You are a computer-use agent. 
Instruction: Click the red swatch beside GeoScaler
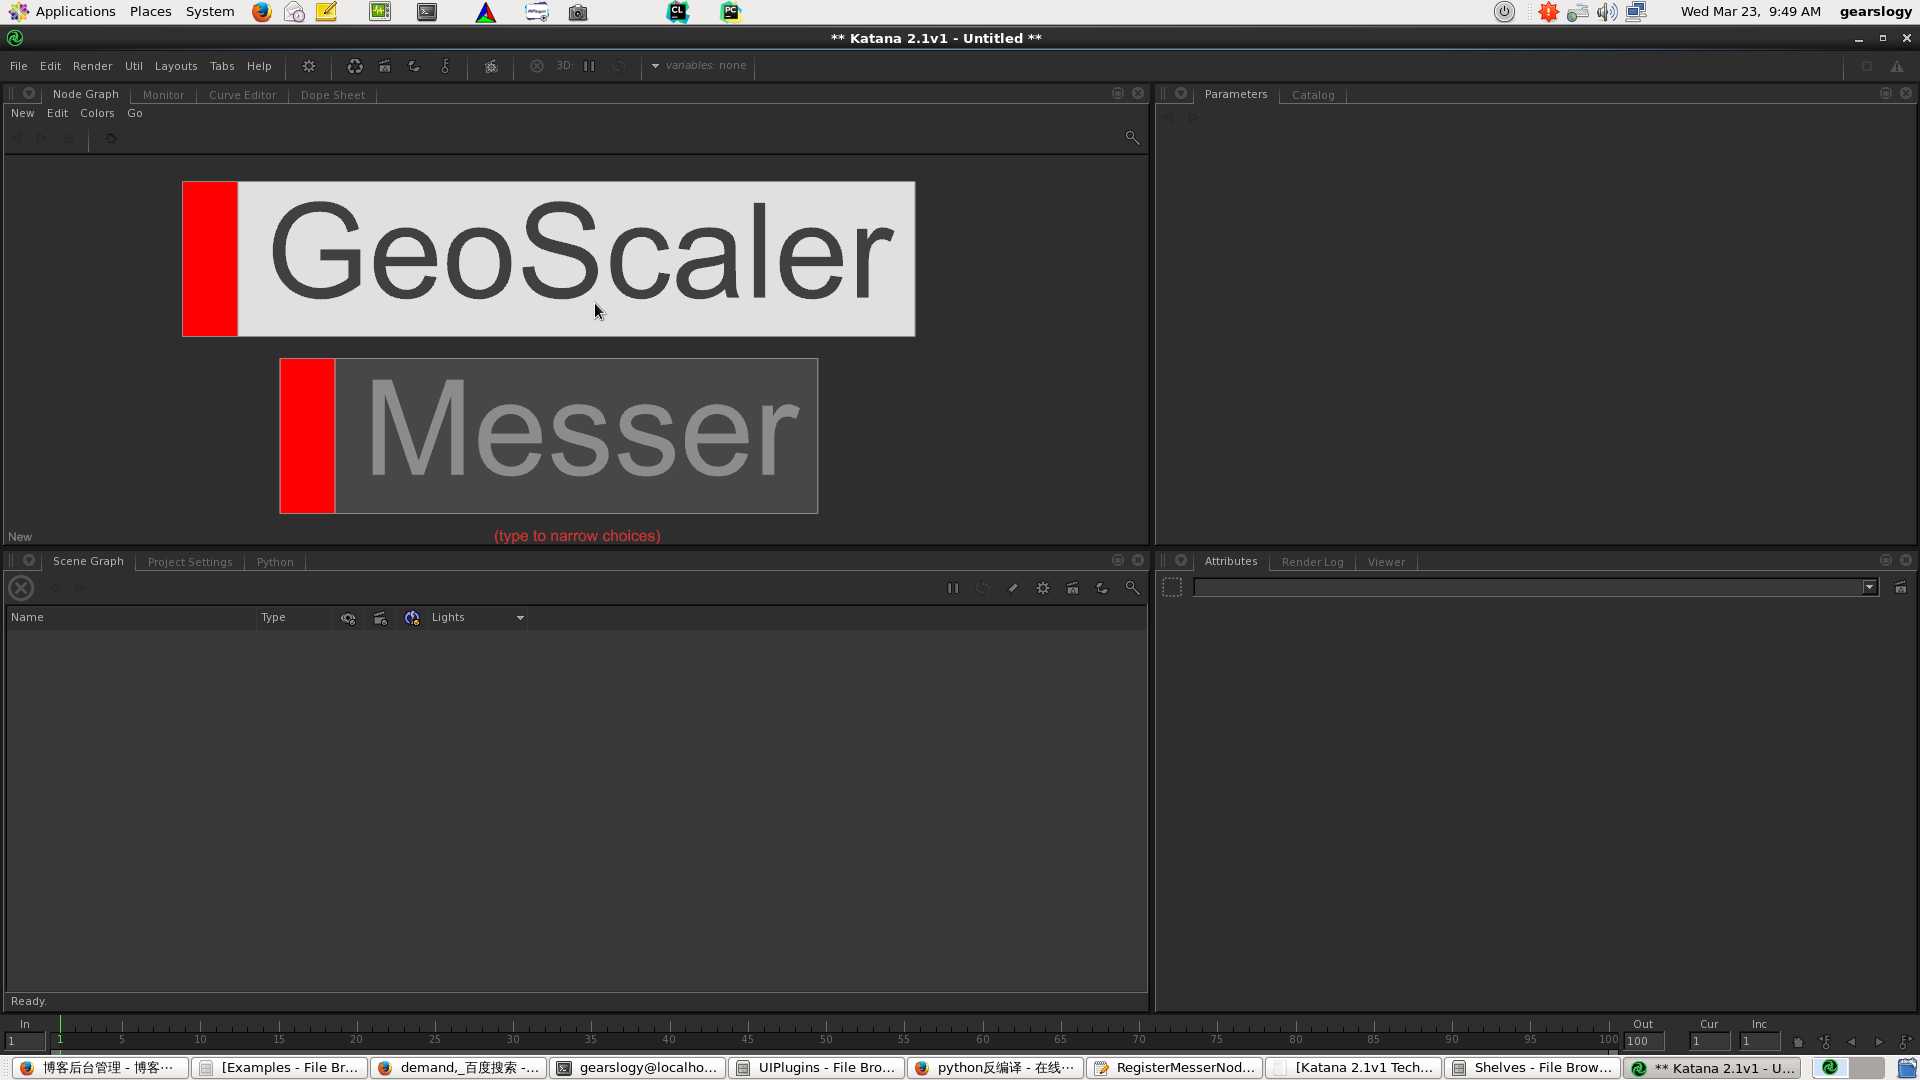[210, 259]
